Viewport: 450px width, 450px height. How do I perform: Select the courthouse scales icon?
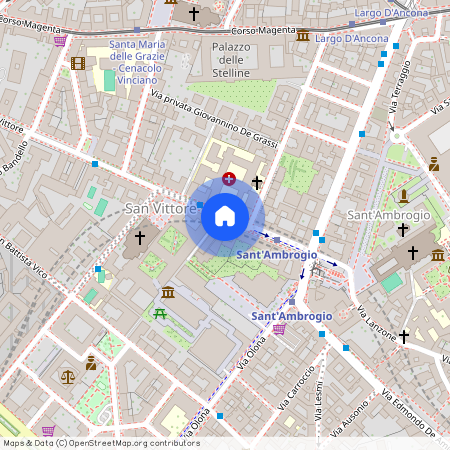pyautogui.click(x=68, y=377)
